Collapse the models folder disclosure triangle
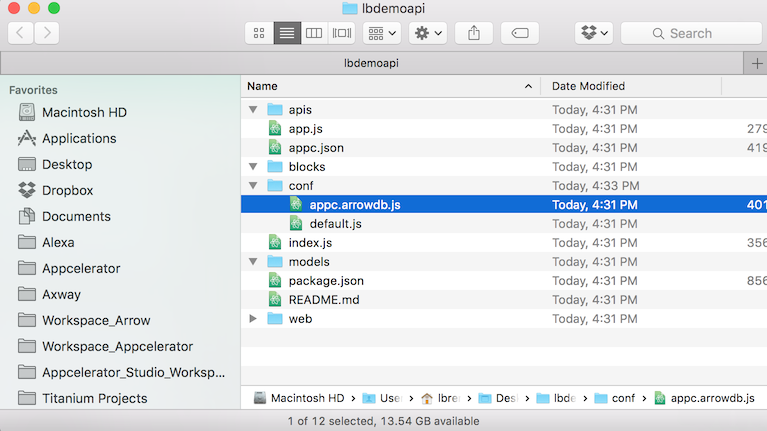 click(253, 262)
